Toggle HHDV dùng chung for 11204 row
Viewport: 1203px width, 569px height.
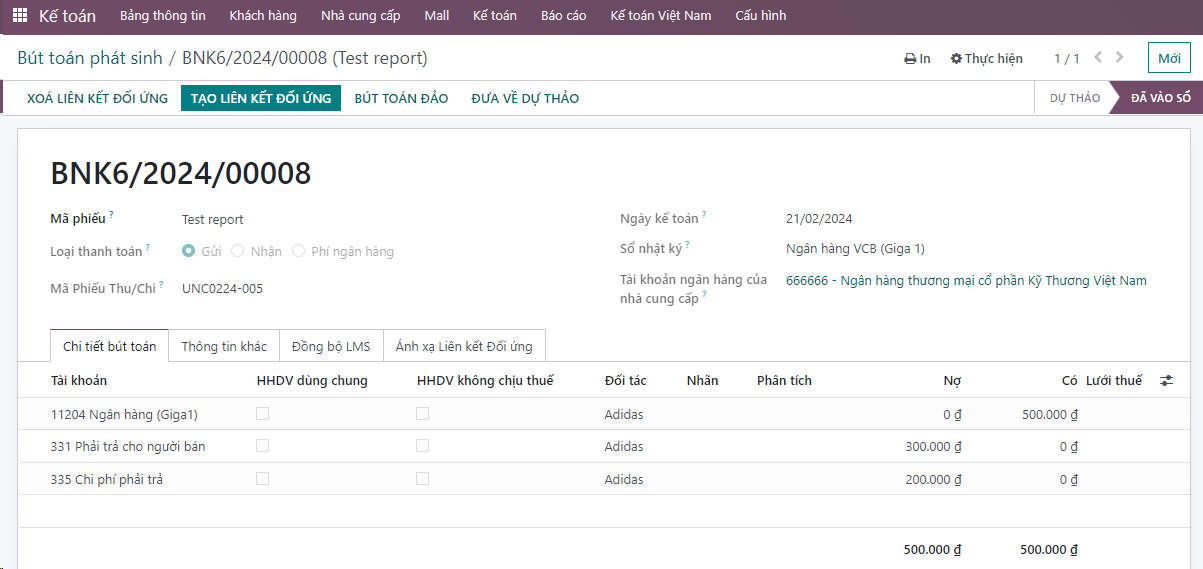tap(263, 413)
